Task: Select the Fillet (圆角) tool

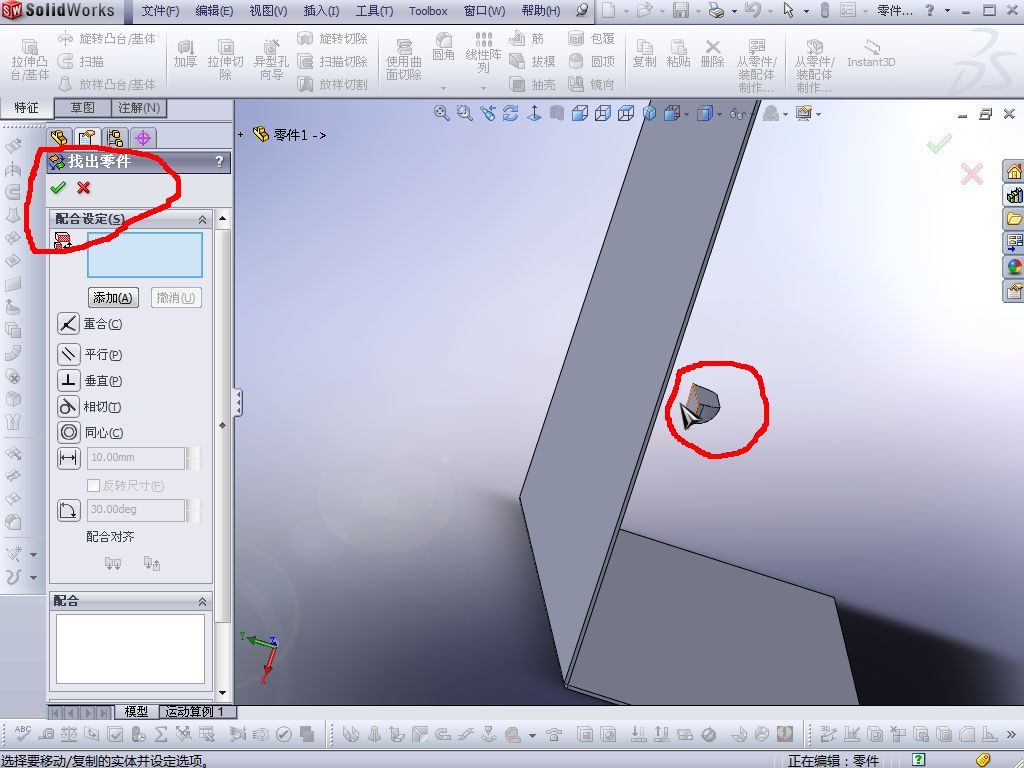Action: 443,48
